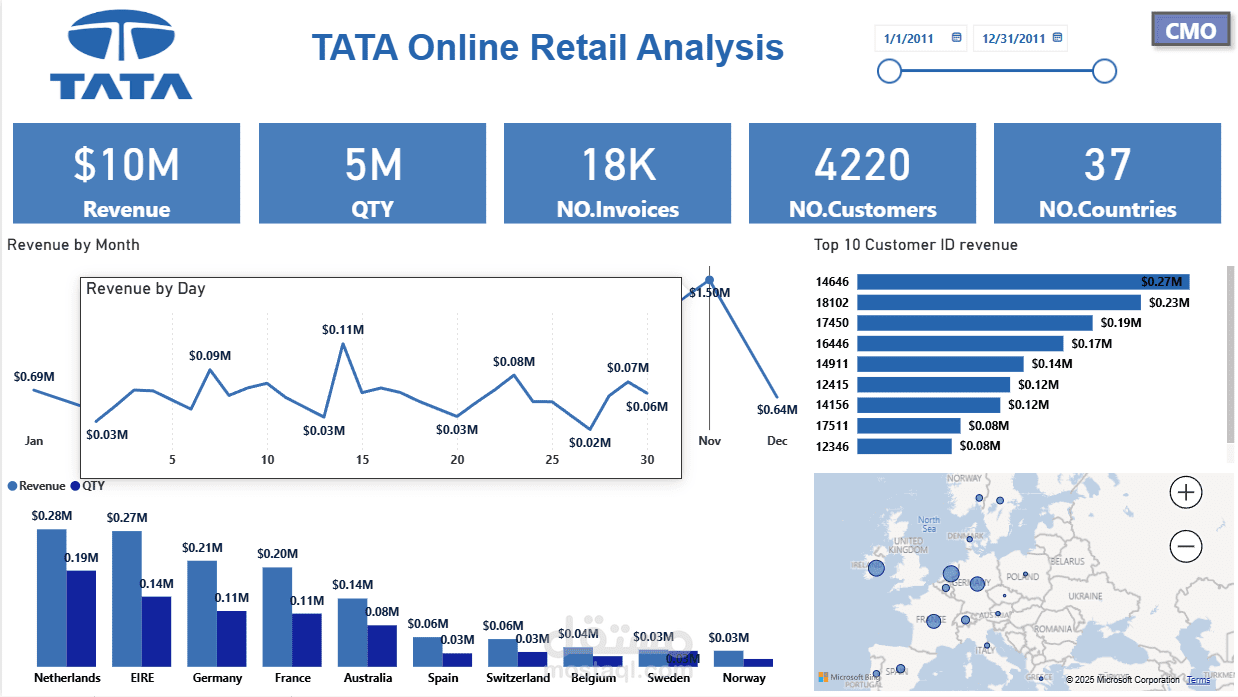Click the $0.64M December value label
The width and height of the screenshot is (1238, 697).
tap(777, 410)
